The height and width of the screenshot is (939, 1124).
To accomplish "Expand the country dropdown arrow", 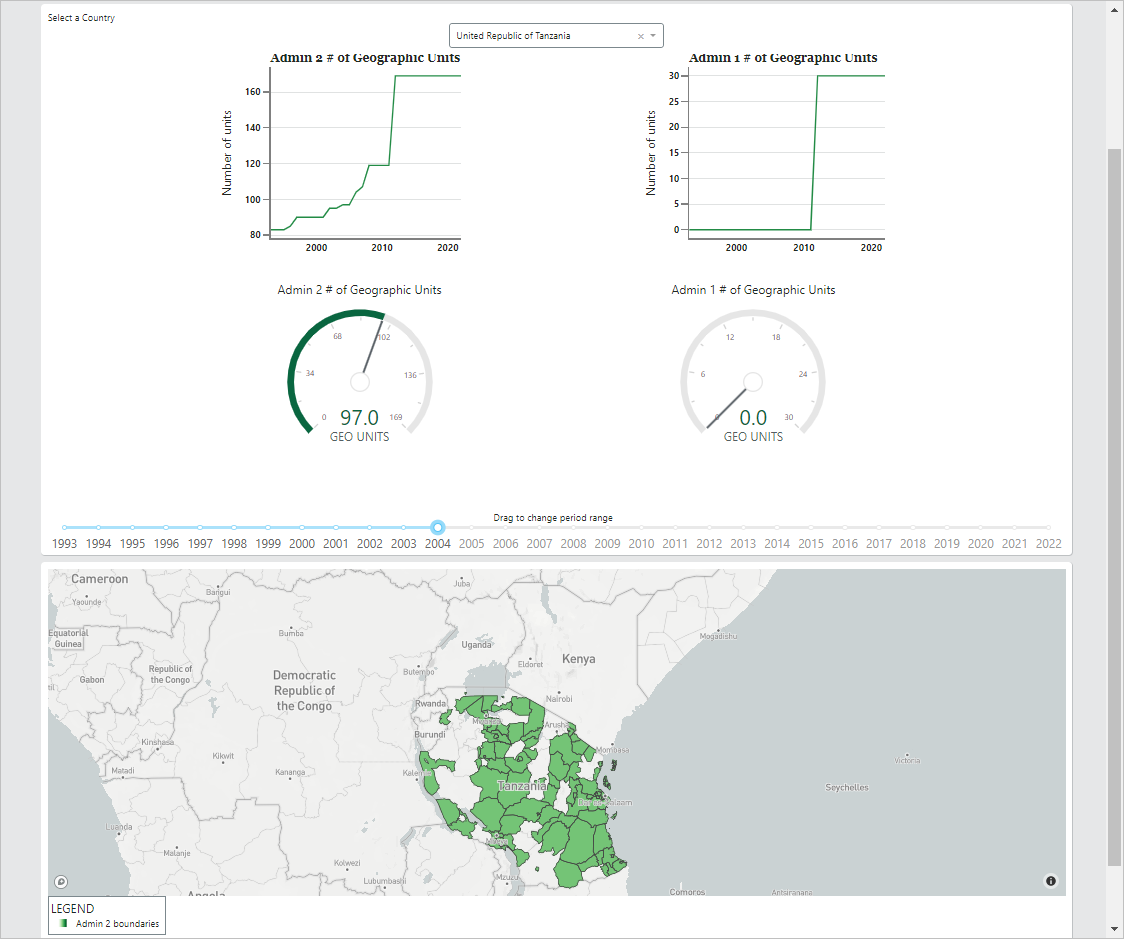I will (x=653, y=36).
